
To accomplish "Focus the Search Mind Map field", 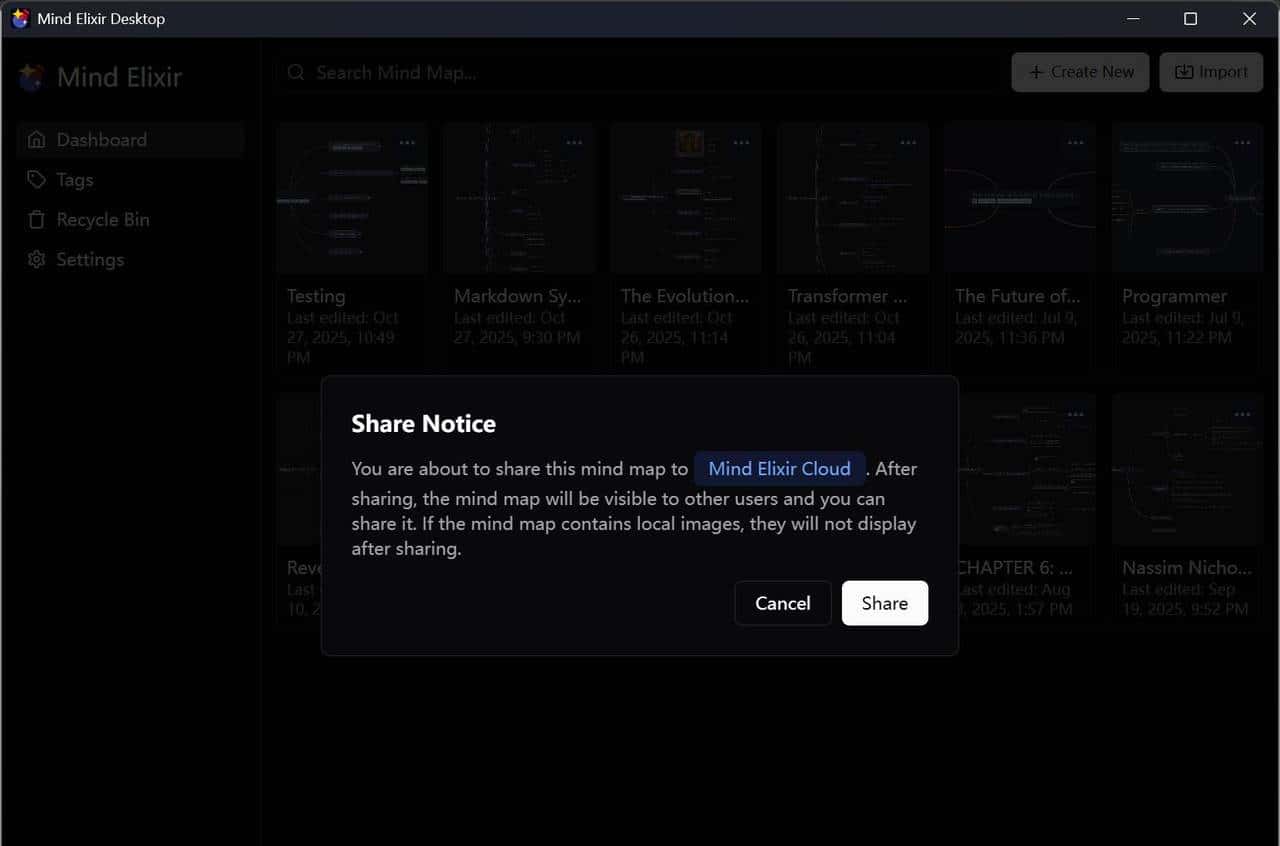I will [x=640, y=72].
